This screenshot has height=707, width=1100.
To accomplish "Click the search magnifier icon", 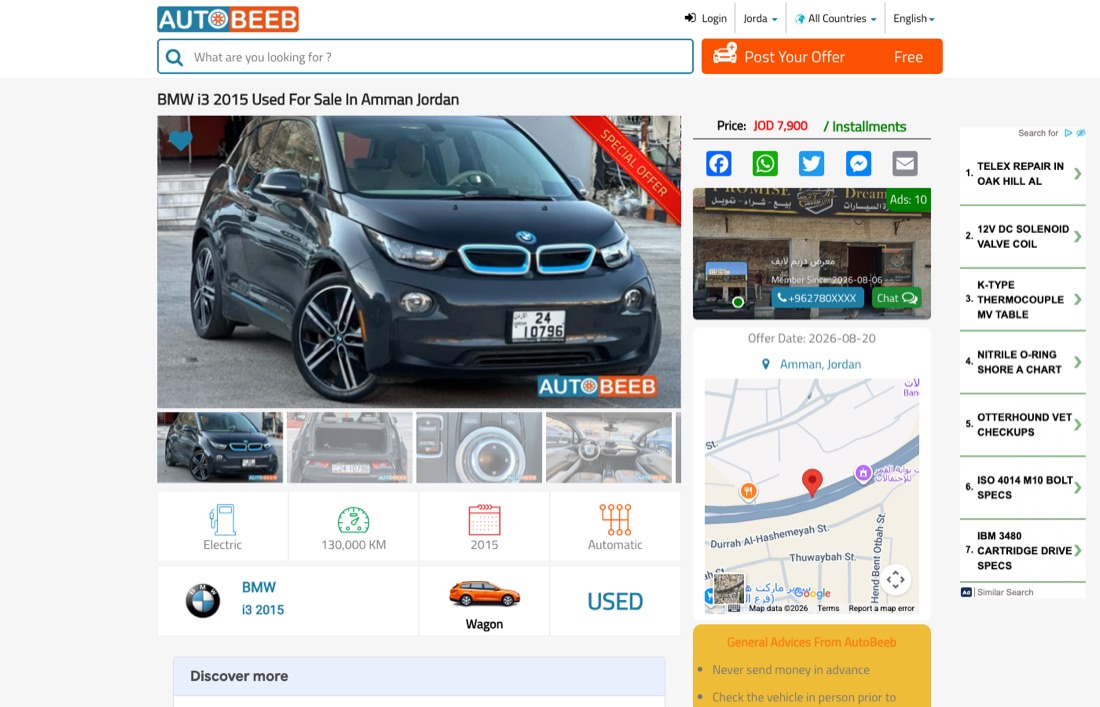I will click(174, 57).
